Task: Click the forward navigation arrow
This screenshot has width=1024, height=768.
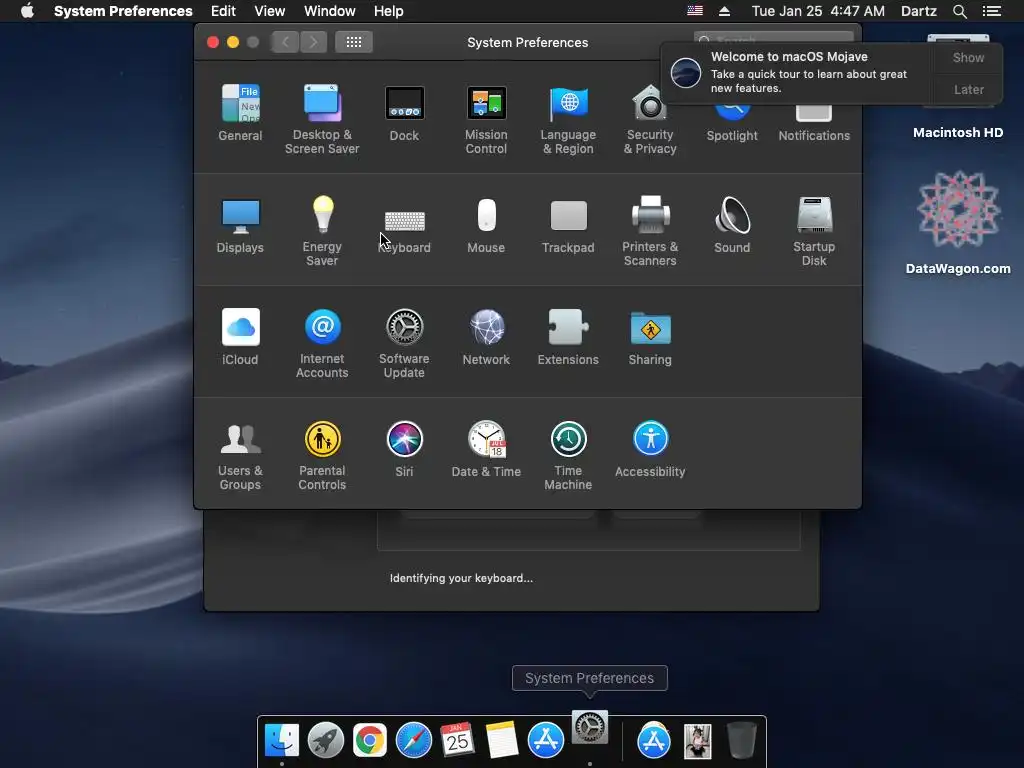Action: tap(313, 42)
